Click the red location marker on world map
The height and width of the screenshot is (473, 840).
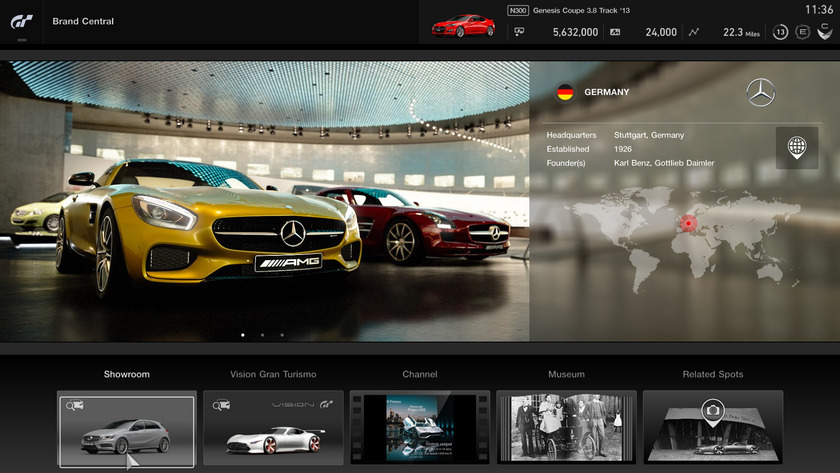[x=688, y=223]
